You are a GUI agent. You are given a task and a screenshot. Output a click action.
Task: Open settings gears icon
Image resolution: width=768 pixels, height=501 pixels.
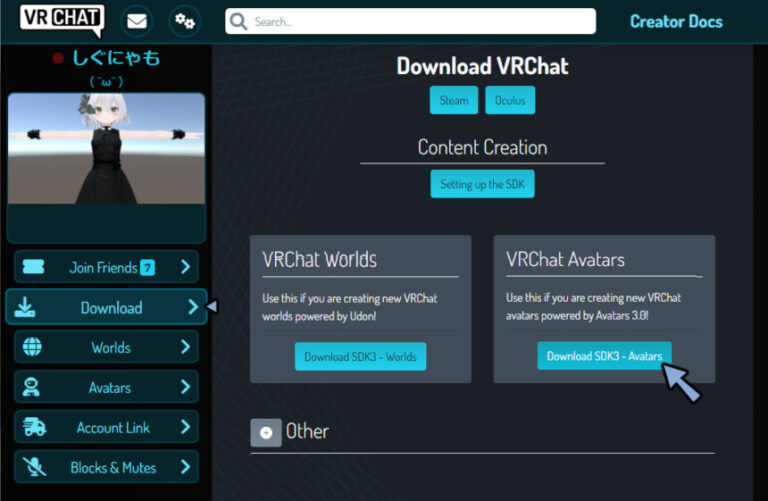pyautogui.click(x=184, y=21)
